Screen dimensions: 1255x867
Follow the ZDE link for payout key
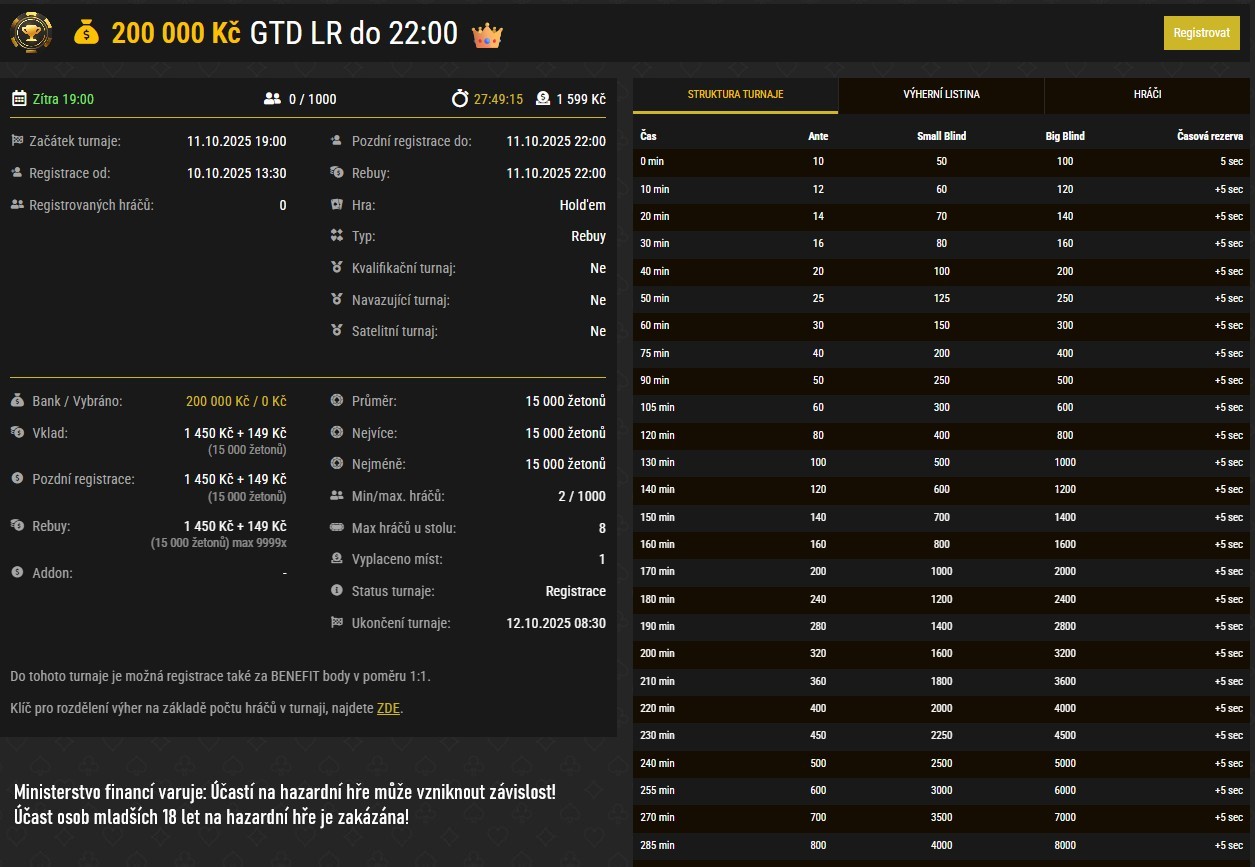coord(388,709)
